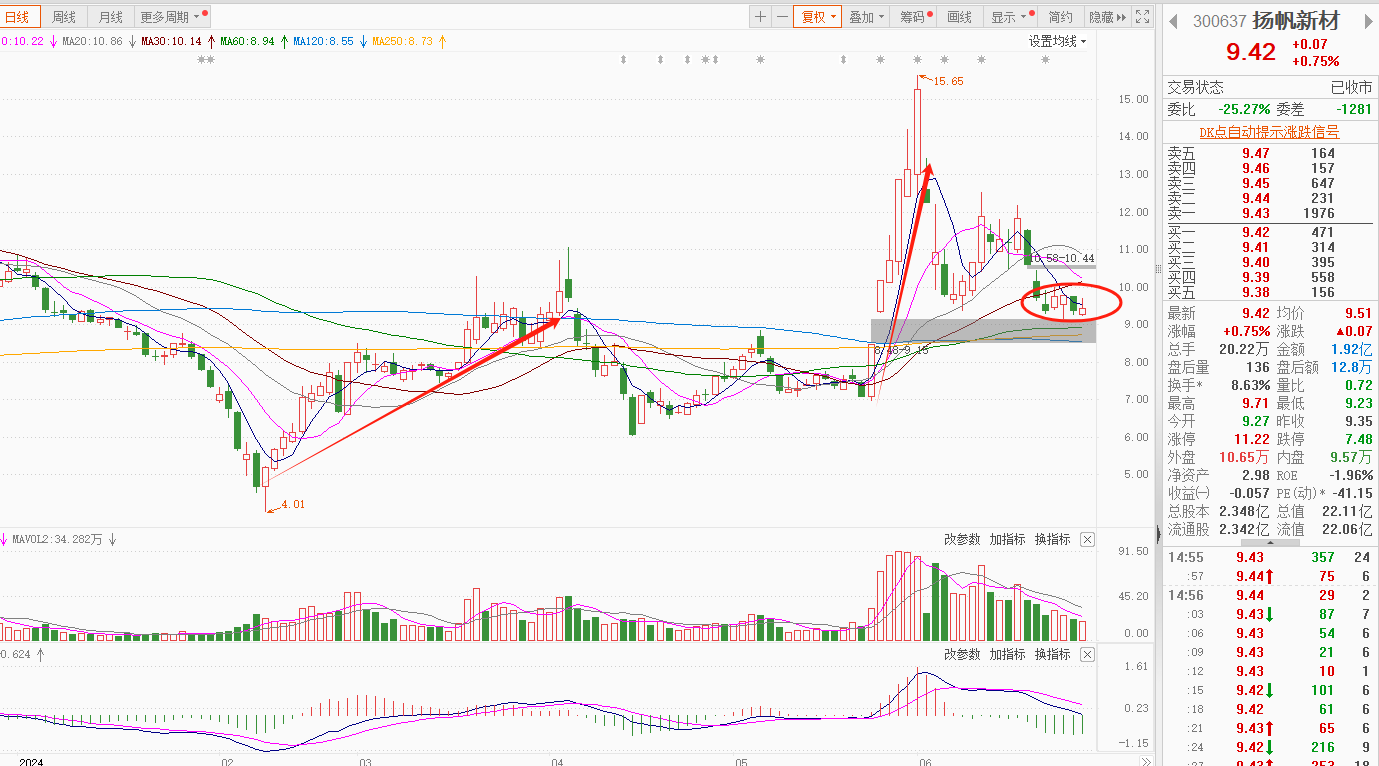Click 改参数 in volume panel
This screenshot has width=1379, height=766.
[962, 540]
